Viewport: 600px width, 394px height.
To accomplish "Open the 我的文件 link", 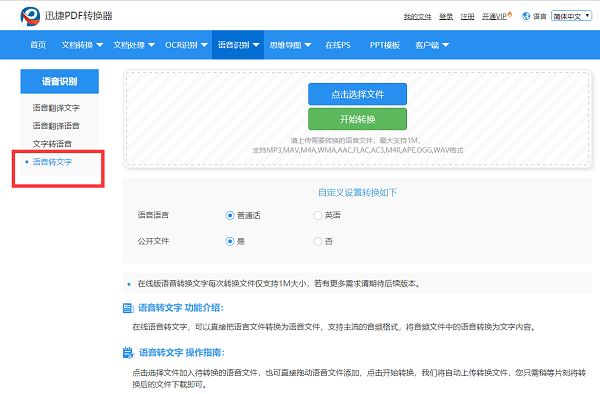I will (417, 16).
